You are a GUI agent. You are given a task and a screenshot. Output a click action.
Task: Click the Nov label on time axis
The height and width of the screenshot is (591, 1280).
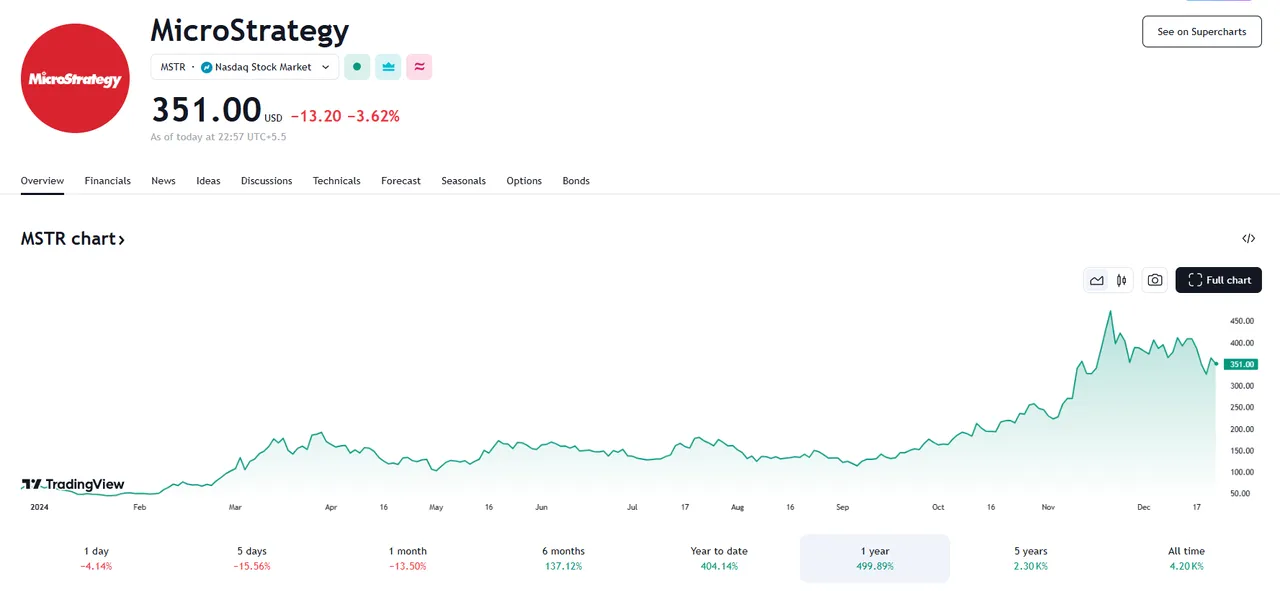tap(1048, 507)
